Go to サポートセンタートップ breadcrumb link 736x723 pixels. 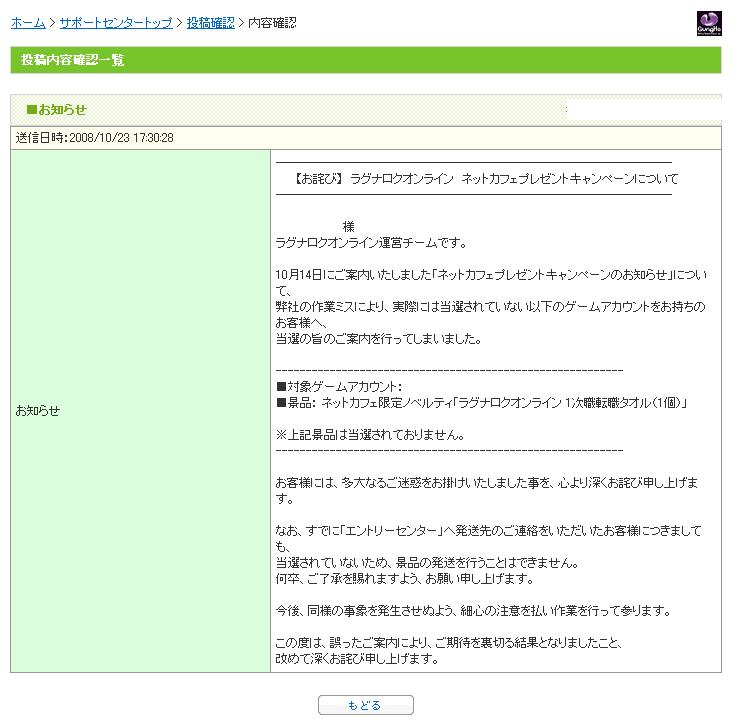click(x=116, y=23)
